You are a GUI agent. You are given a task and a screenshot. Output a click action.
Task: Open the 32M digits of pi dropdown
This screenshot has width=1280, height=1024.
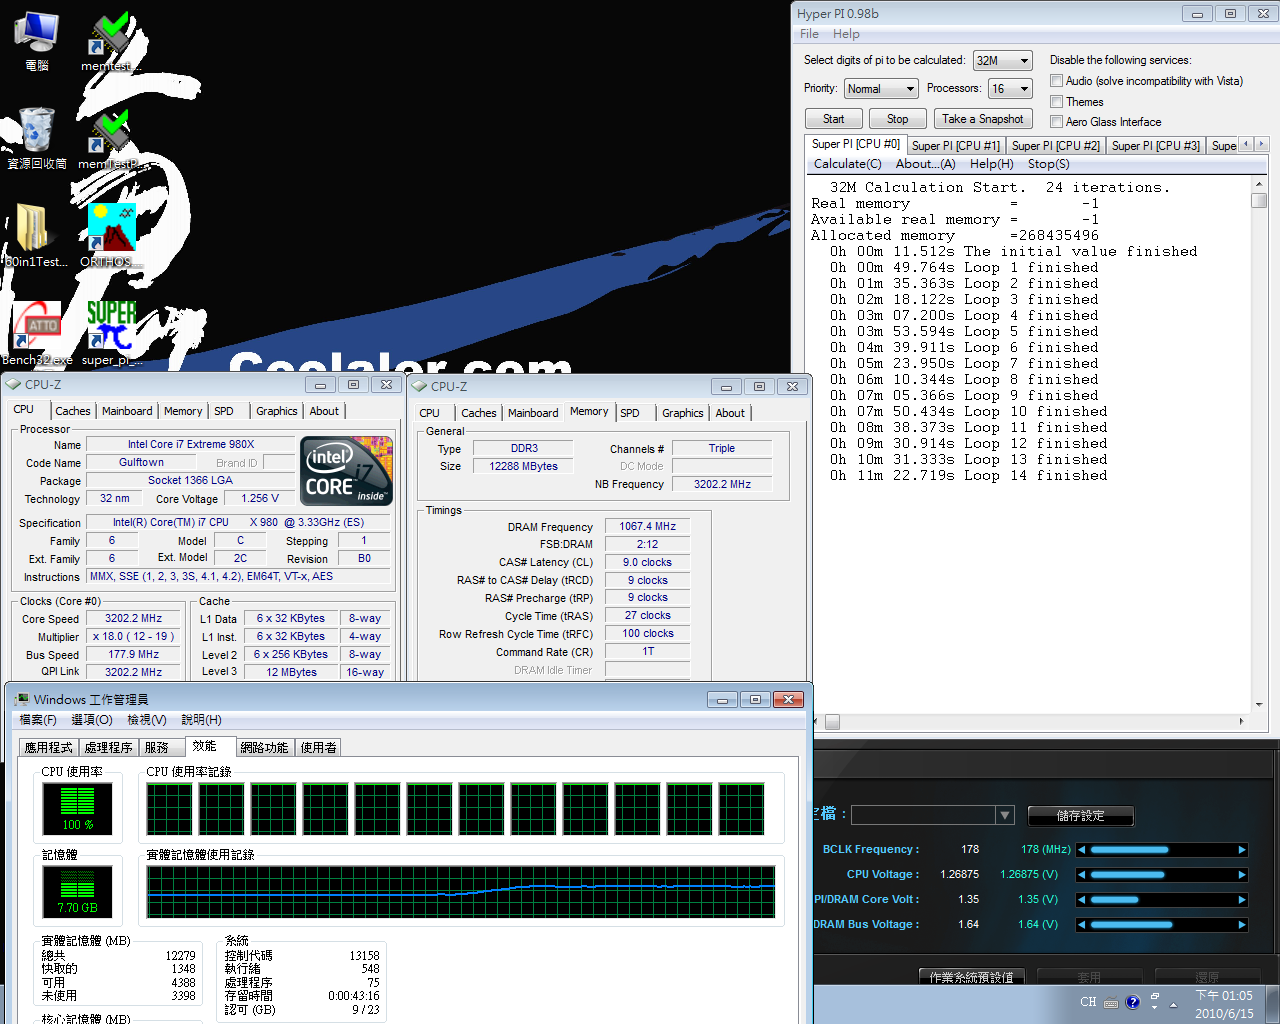coord(1002,61)
